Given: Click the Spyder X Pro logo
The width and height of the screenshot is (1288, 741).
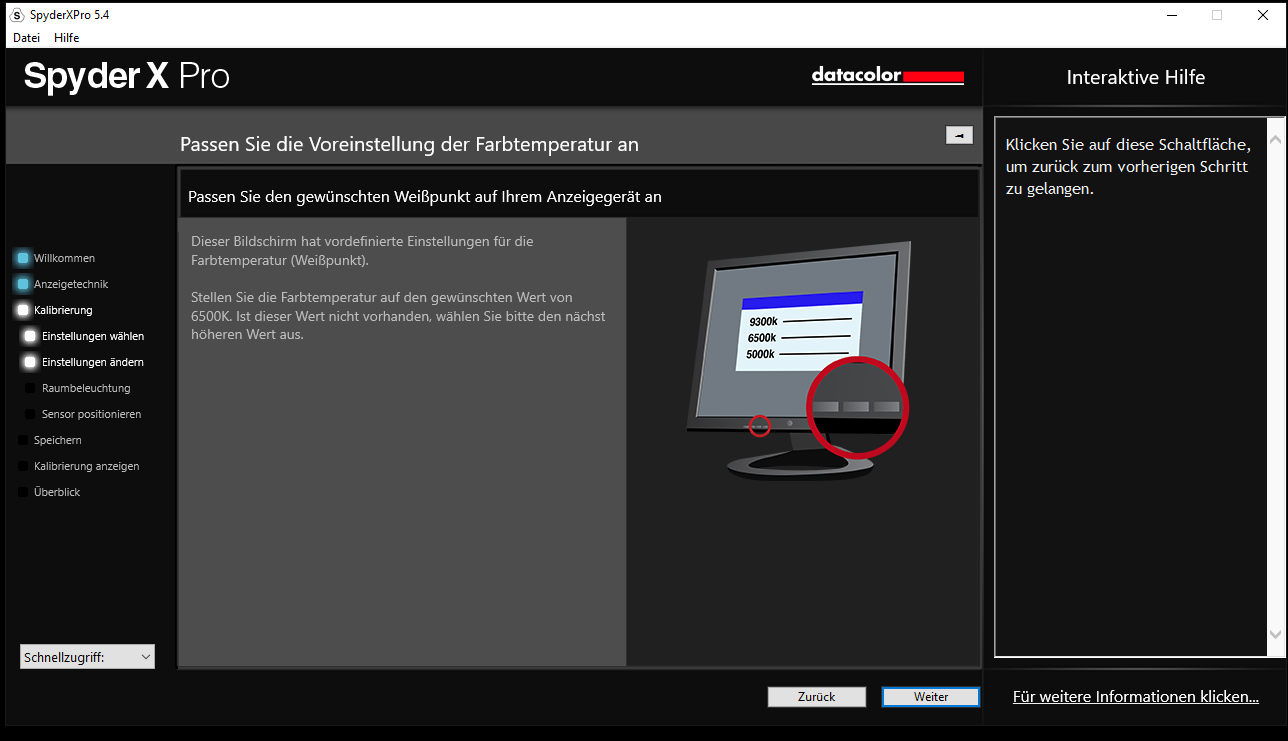Looking at the screenshot, I should pos(127,76).
